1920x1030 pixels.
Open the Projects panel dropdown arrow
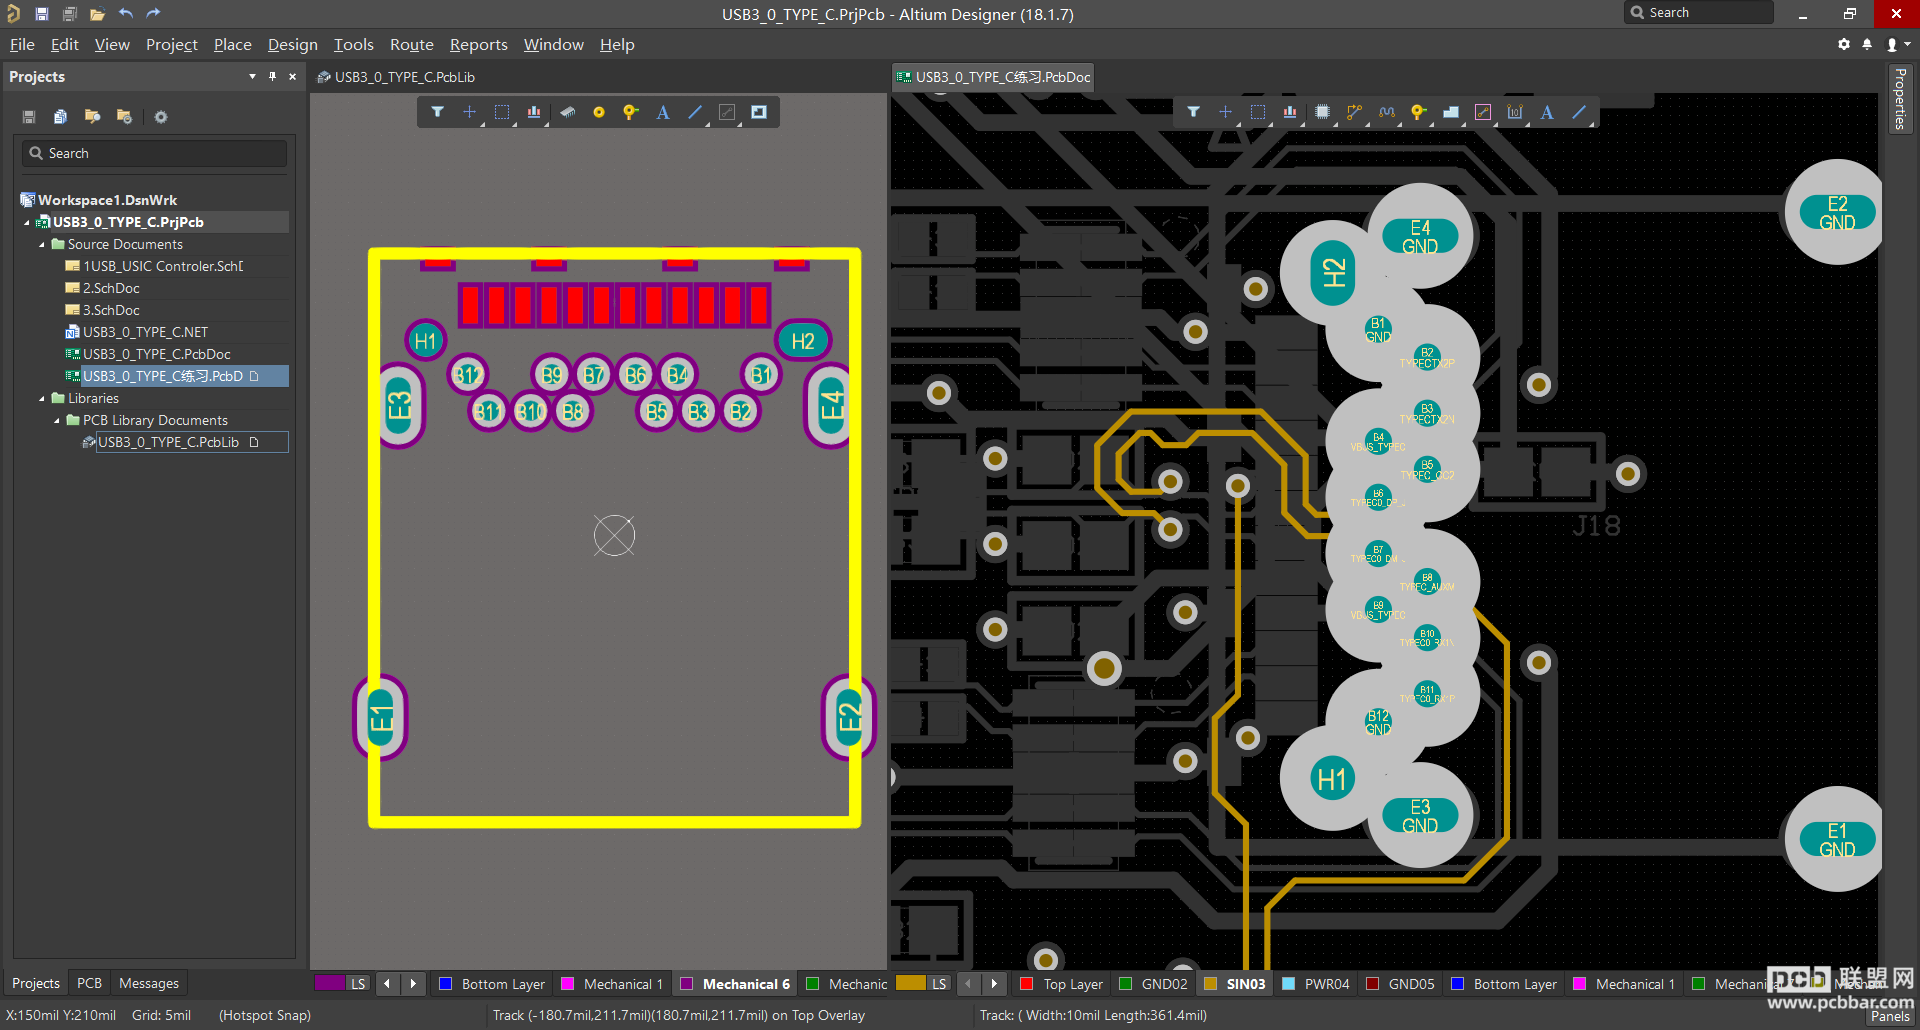click(252, 76)
